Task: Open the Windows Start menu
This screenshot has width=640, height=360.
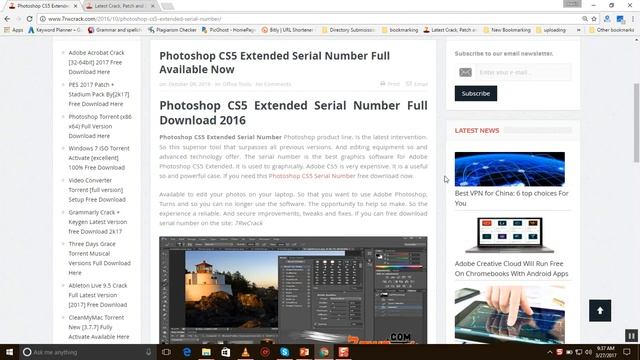Action: pyautogui.click(x=9, y=352)
